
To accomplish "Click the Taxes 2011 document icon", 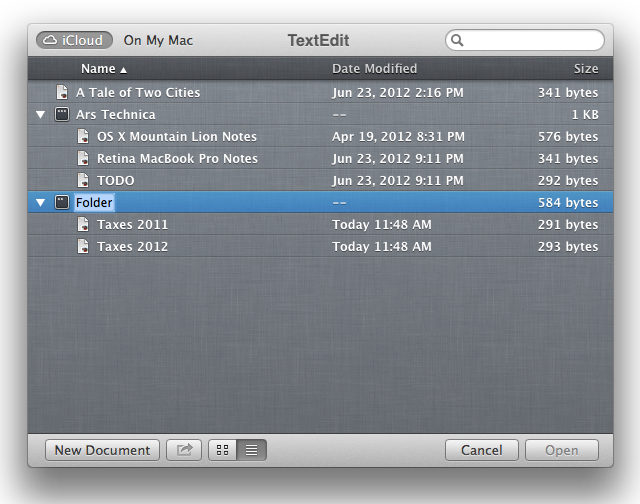I will pos(83,224).
